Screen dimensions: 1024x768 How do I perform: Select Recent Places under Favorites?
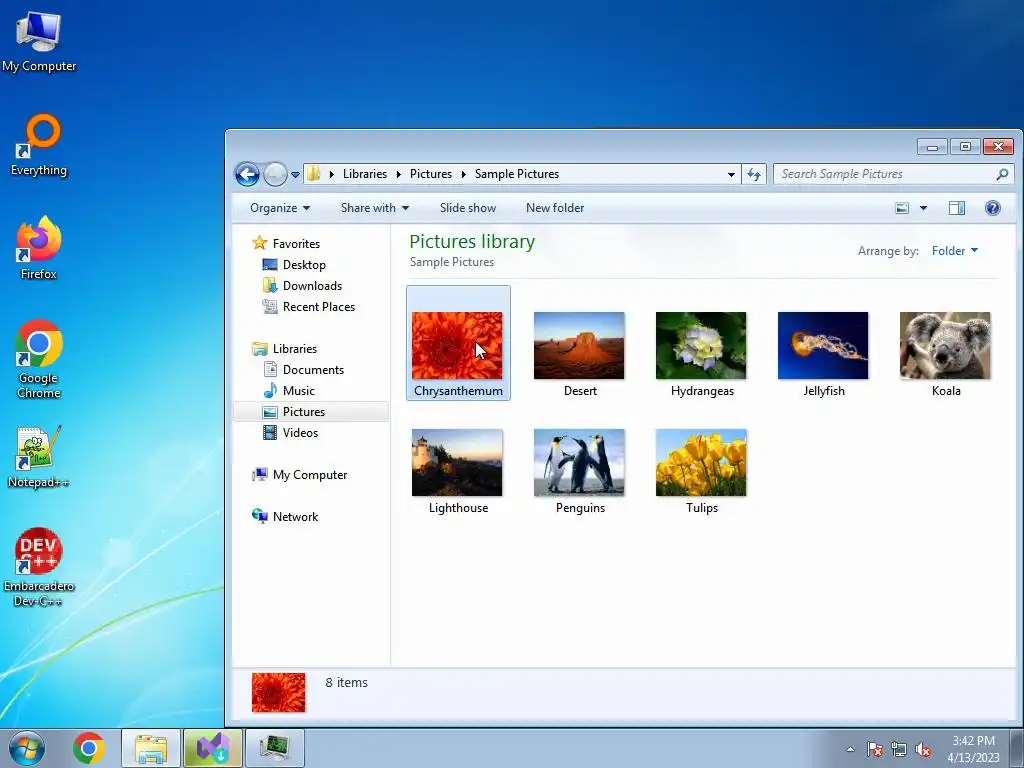(x=309, y=306)
